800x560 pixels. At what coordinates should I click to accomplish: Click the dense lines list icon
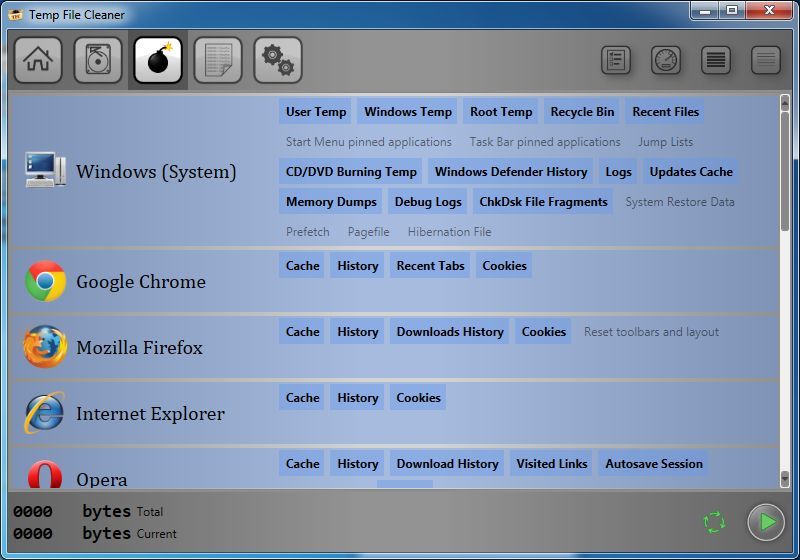click(x=716, y=61)
